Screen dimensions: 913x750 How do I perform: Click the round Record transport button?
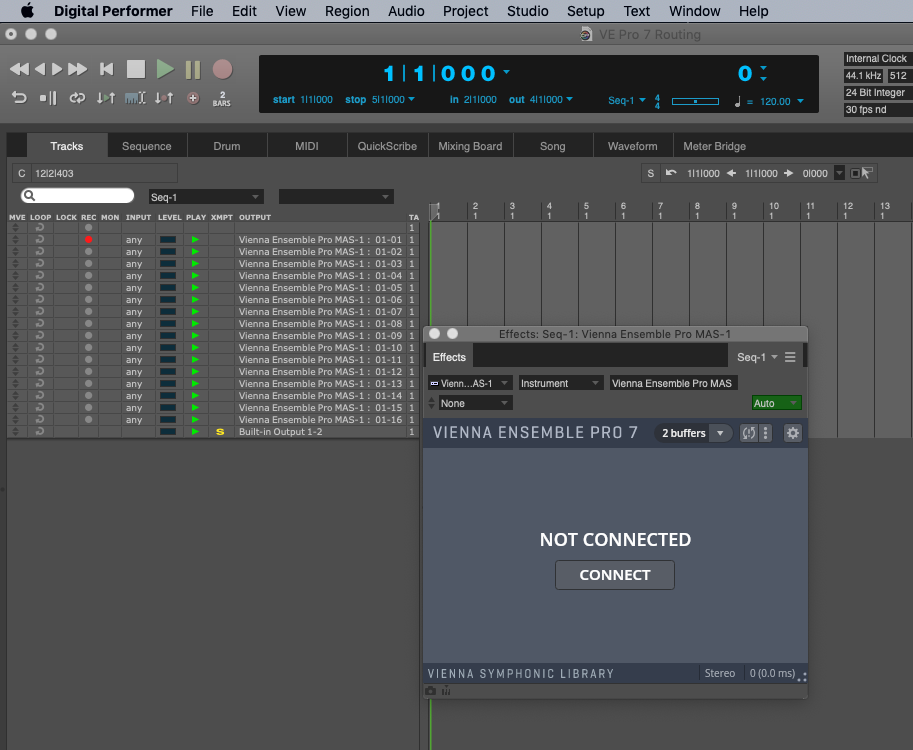(x=222, y=69)
